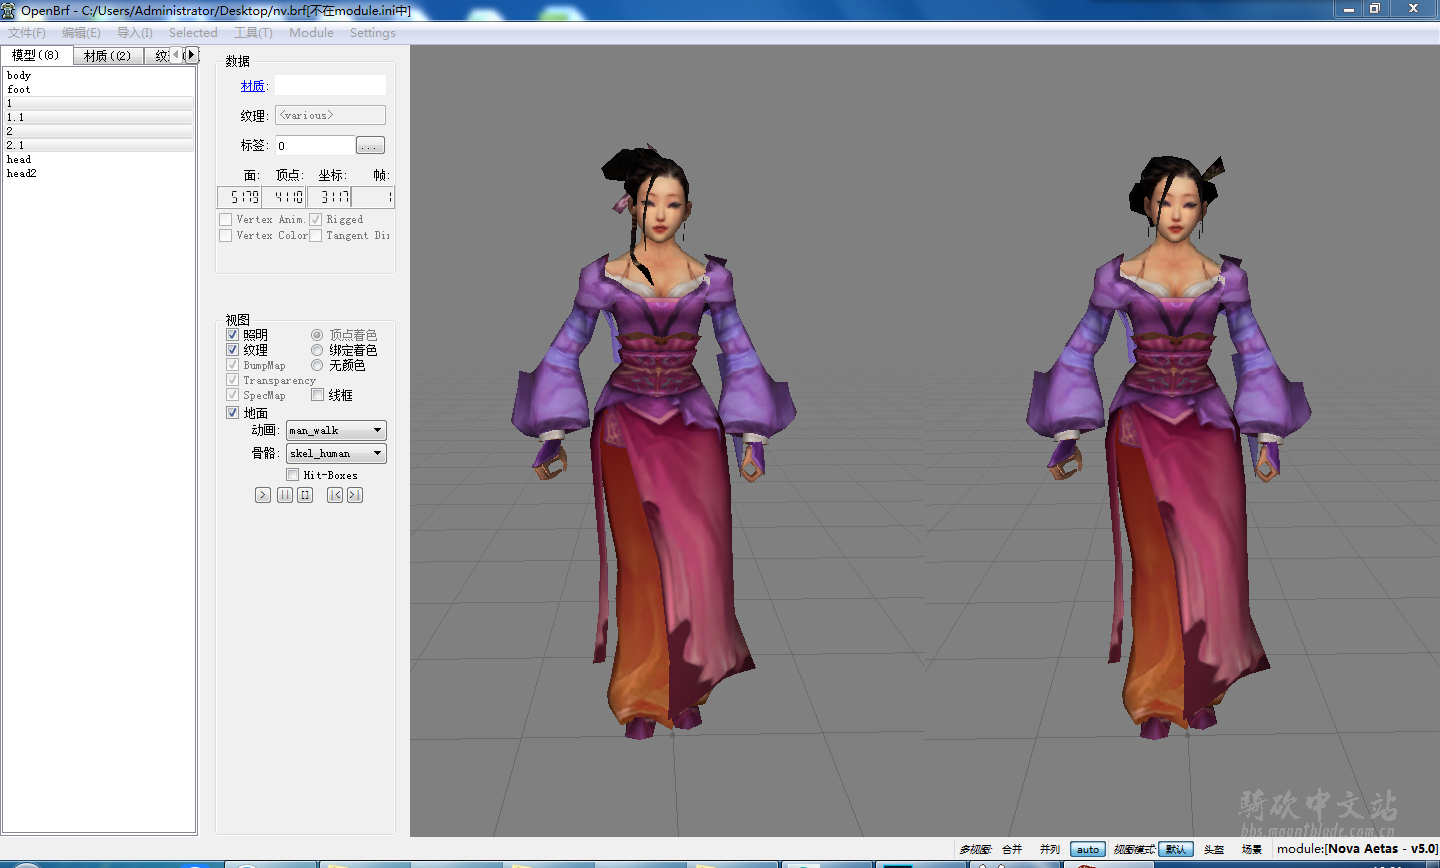Viewport: 1440px width, 868px height.
Task: Step back one animation frame
Action: tap(335, 495)
